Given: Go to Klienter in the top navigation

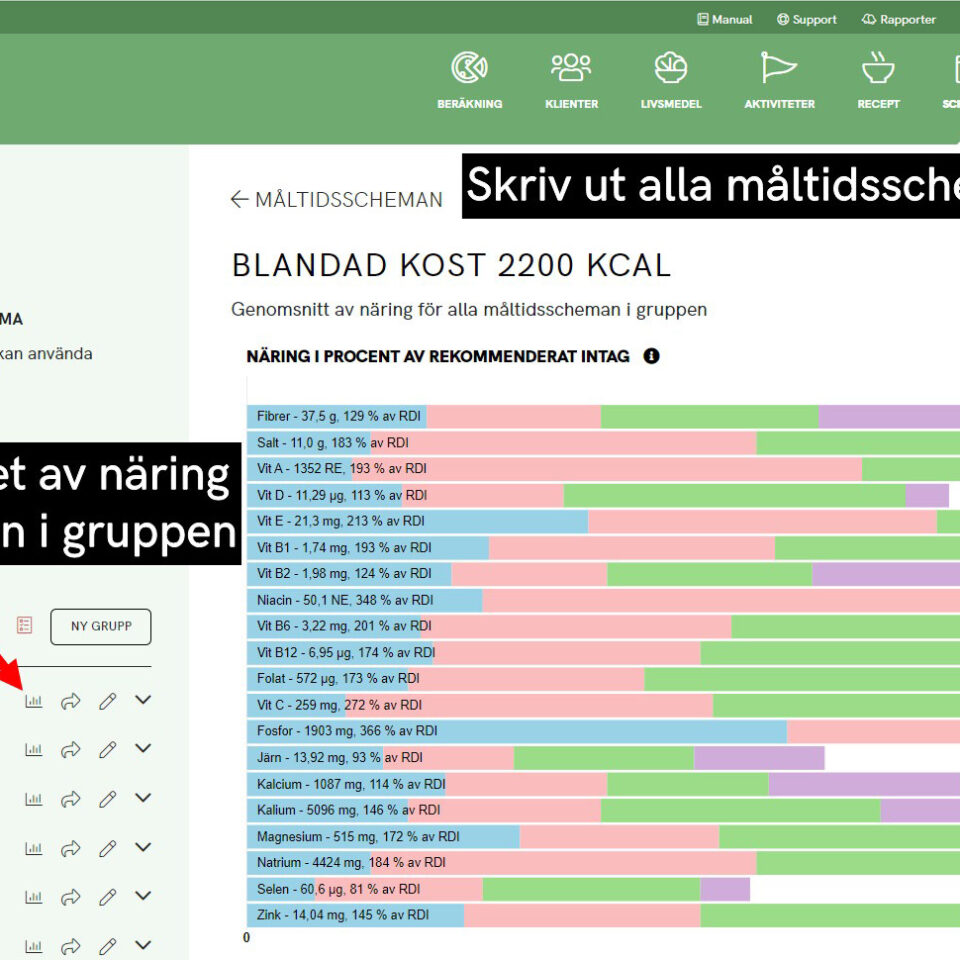Looking at the screenshot, I should [x=571, y=69].
